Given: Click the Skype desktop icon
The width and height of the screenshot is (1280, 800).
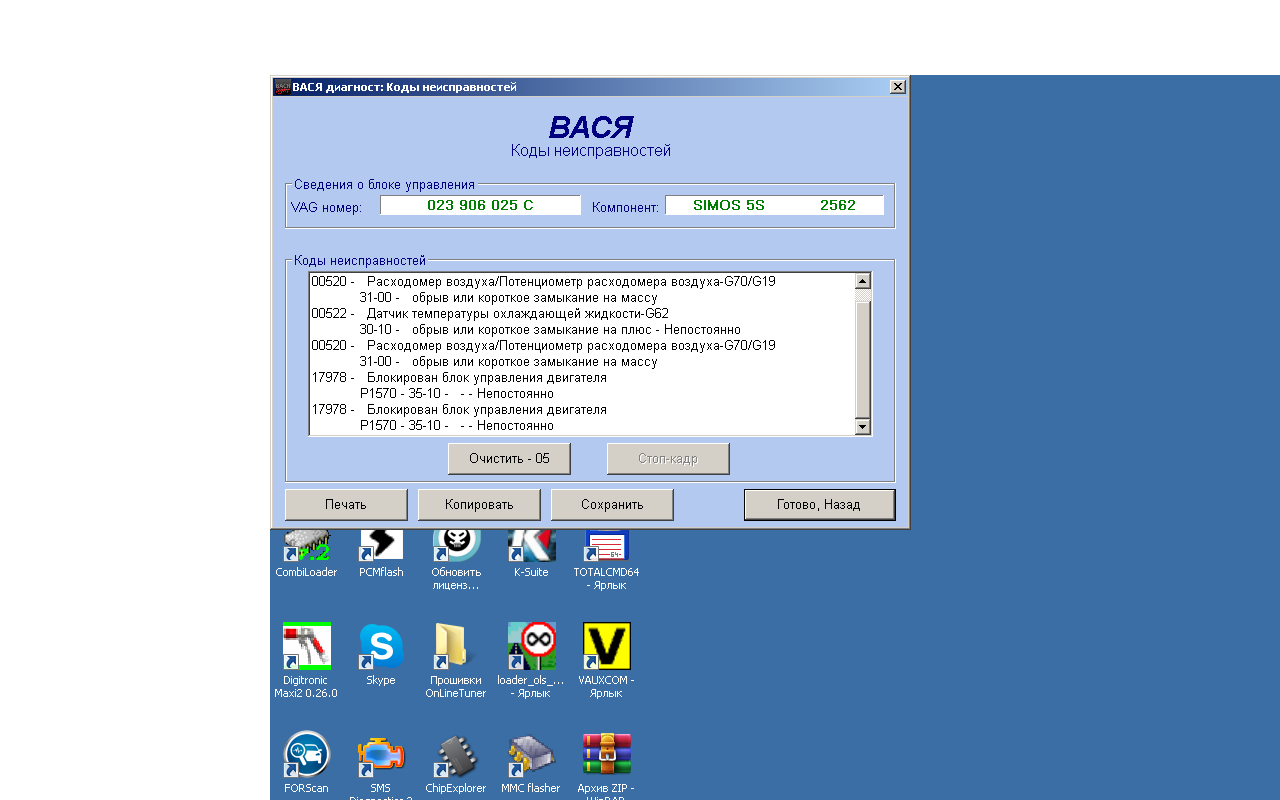Looking at the screenshot, I should (381, 648).
